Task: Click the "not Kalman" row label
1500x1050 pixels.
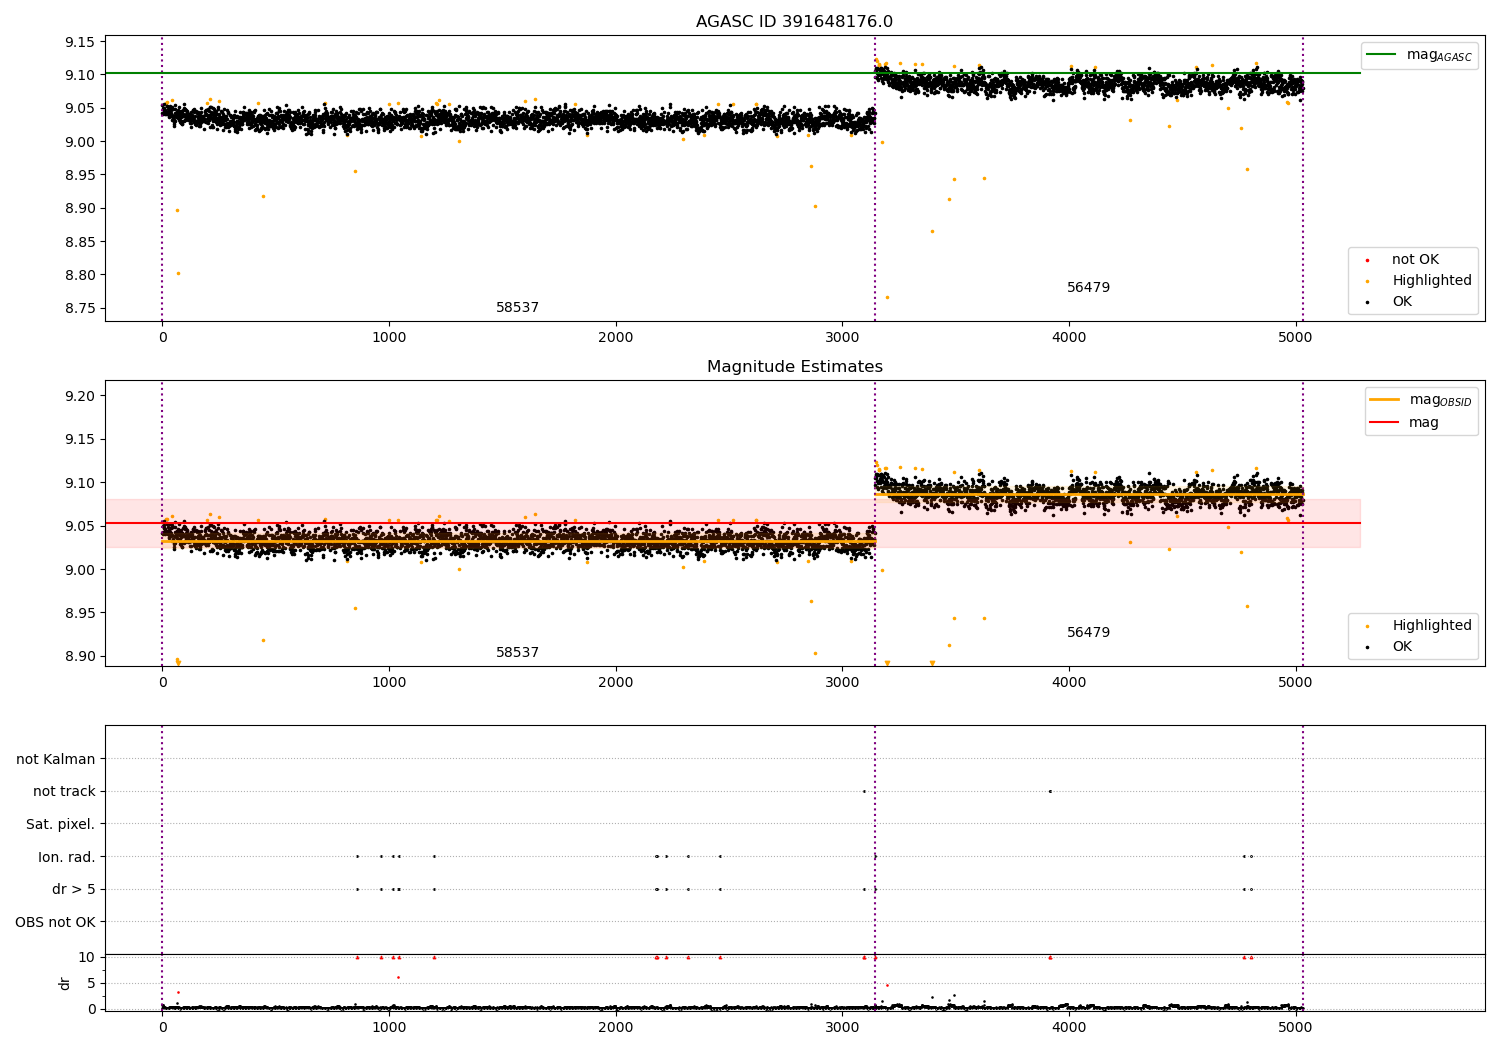Action: [x=56, y=759]
